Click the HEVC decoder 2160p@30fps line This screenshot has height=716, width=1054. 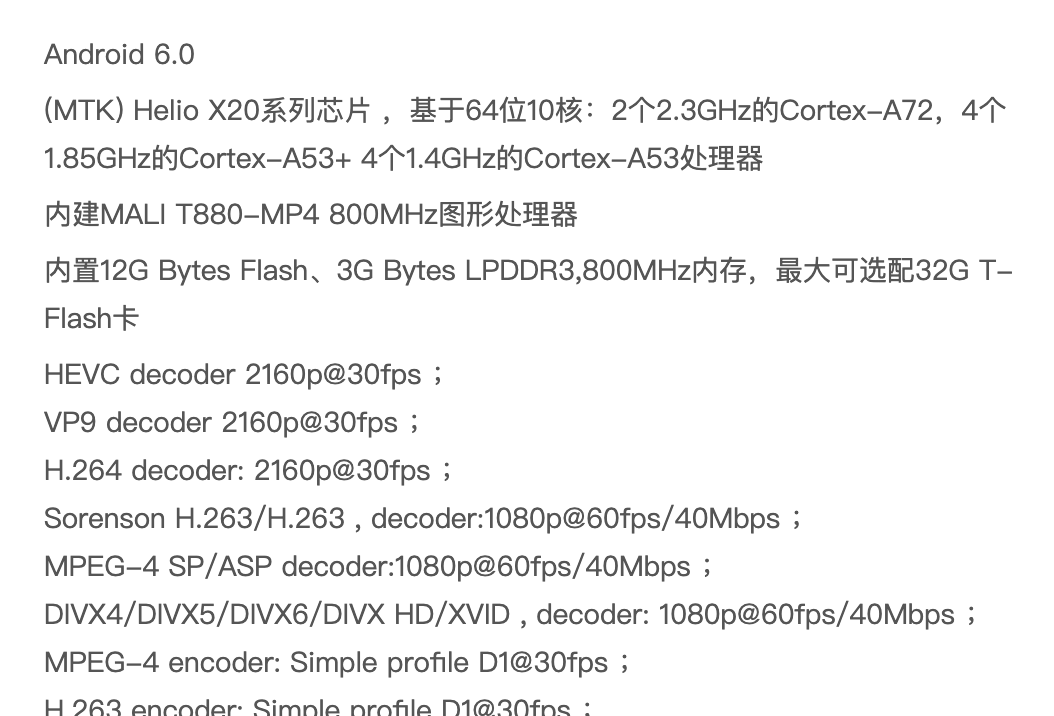point(245,374)
